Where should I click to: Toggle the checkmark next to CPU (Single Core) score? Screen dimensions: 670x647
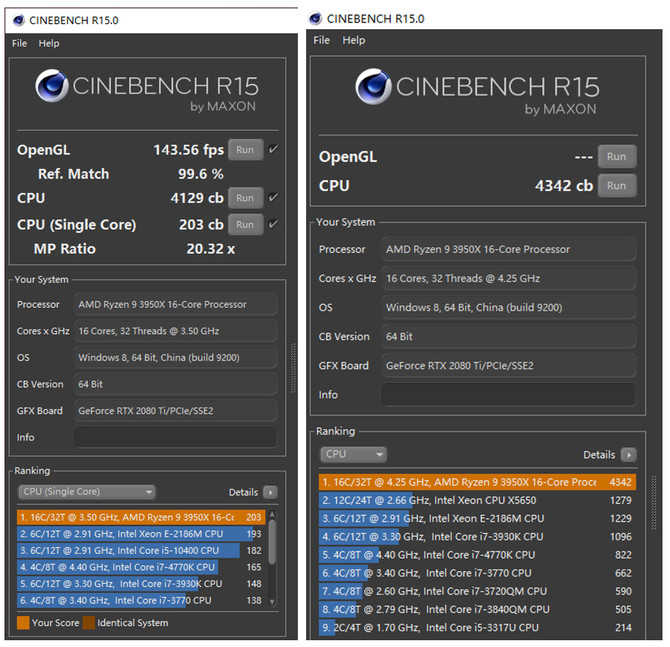click(x=274, y=223)
